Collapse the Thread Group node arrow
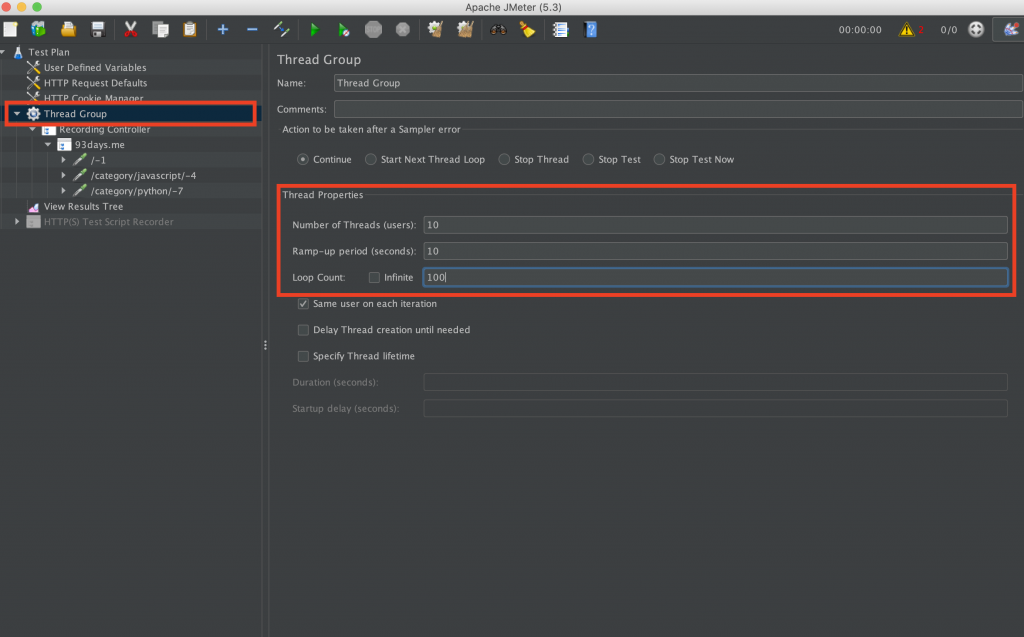Screen dimensions: 1024x637 pos(17,114)
